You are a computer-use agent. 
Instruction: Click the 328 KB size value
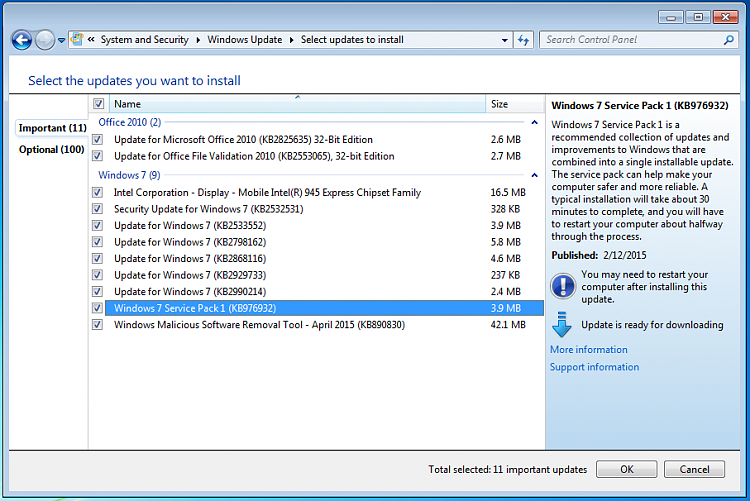pos(505,209)
